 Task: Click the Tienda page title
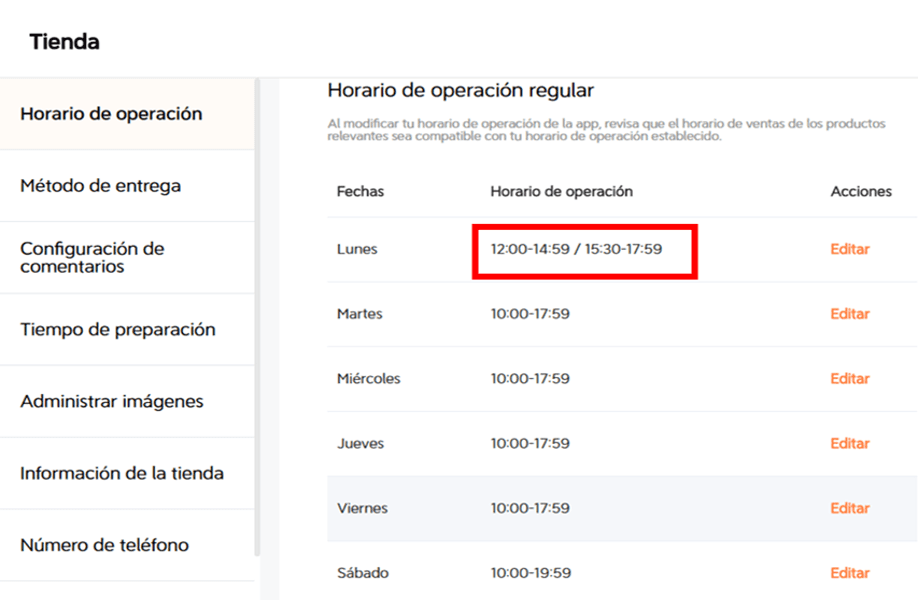[65, 41]
